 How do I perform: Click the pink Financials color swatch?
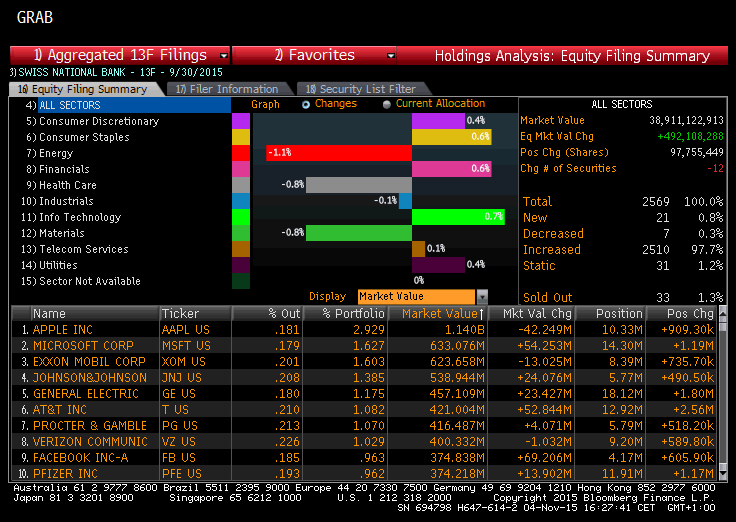[x=241, y=169]
